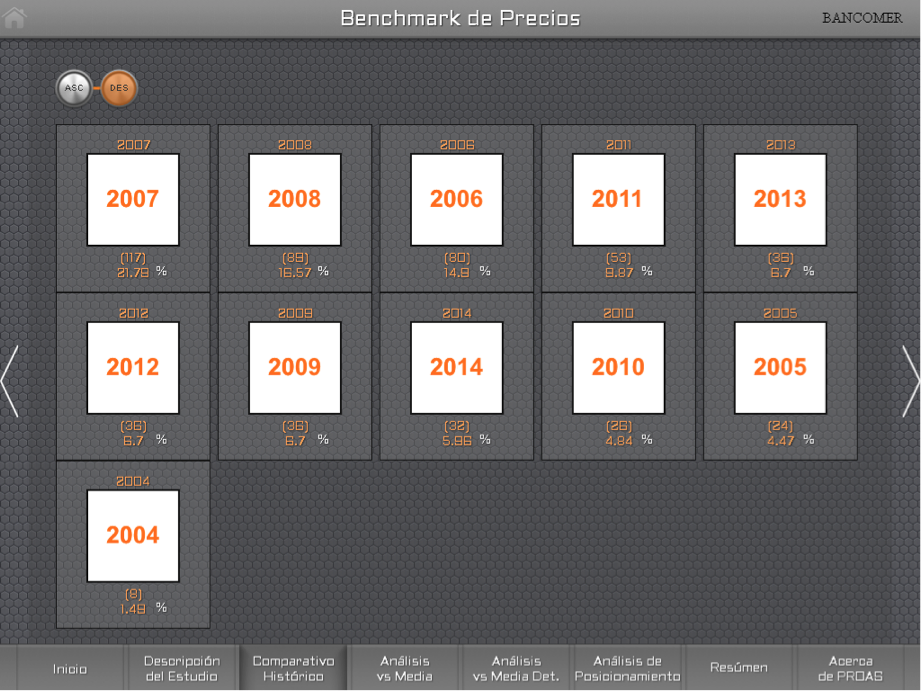Image resolution: width=921 pixels, height=691 pixels.
Task: Open Descripción del Estudio tab
Action: coord(182,669)
